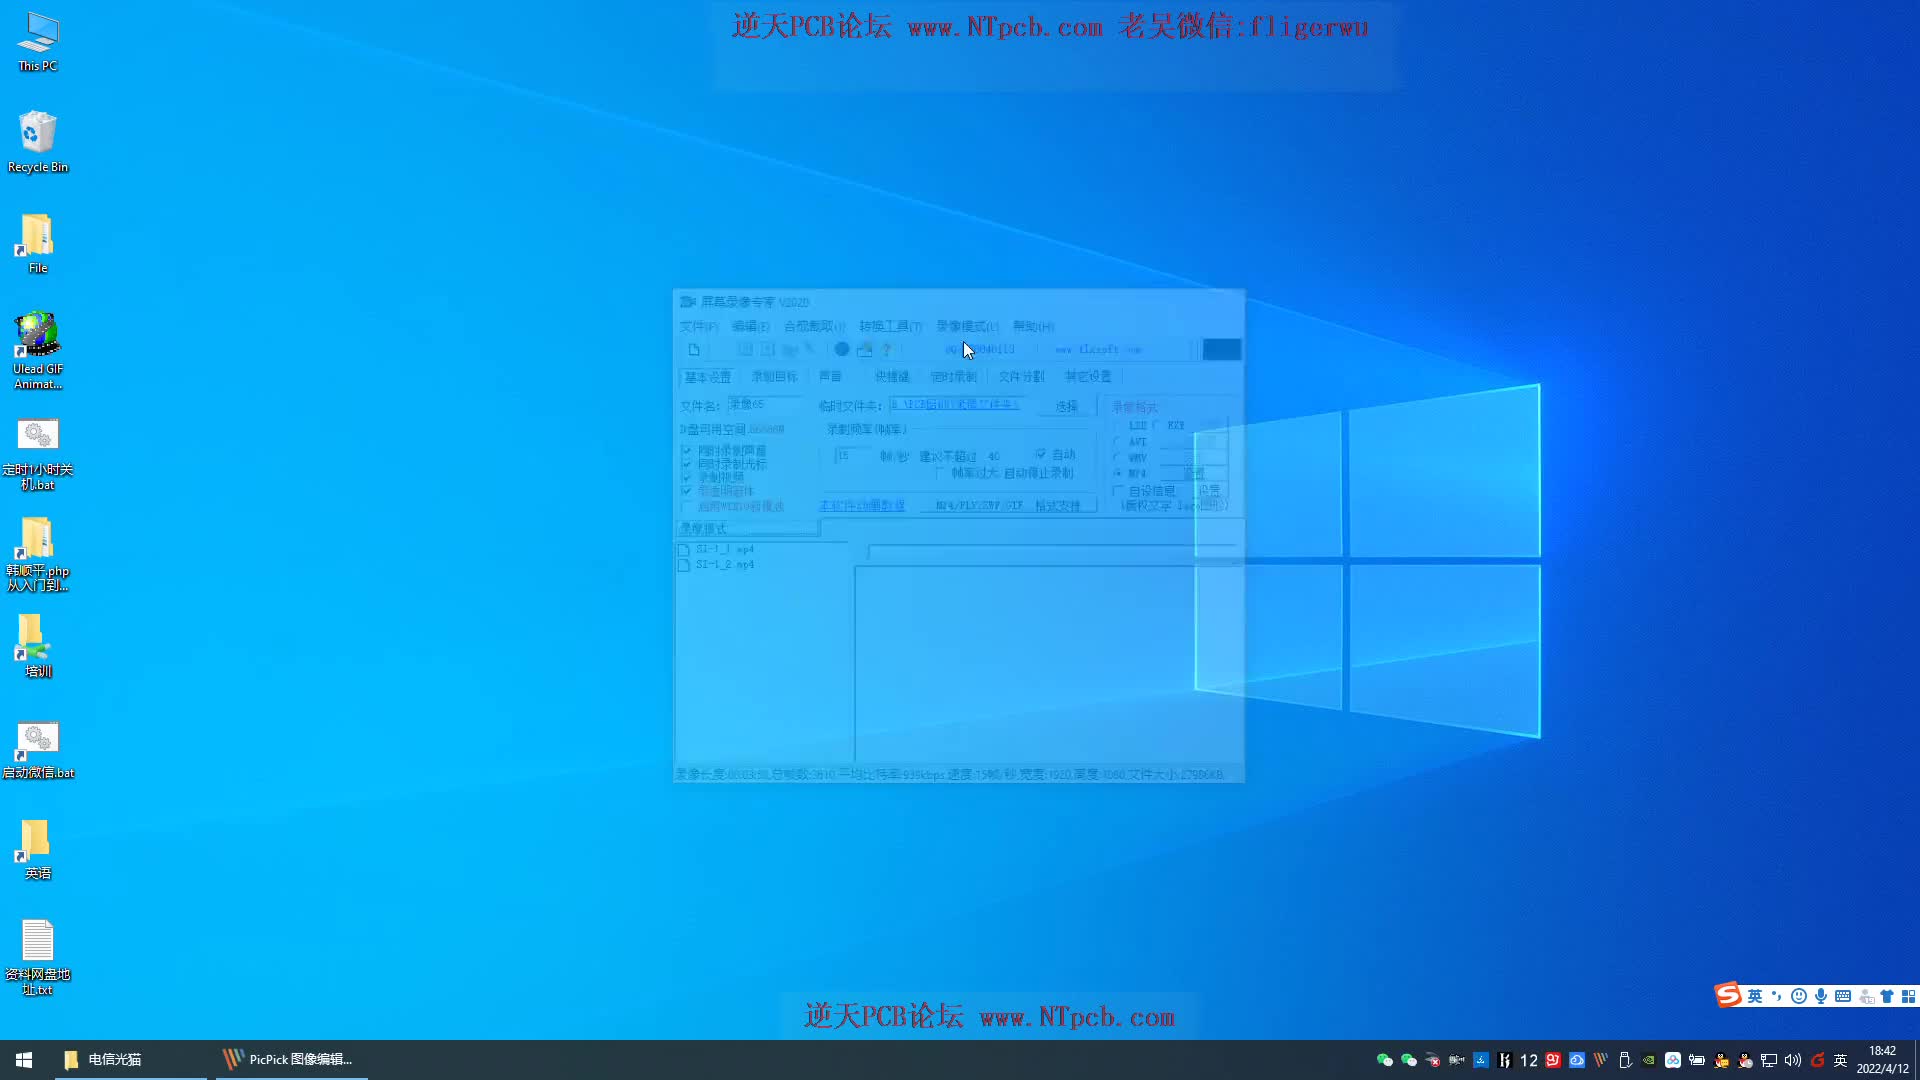
Task: Click round record button in recorder toolbar
Action: (842, 350)
